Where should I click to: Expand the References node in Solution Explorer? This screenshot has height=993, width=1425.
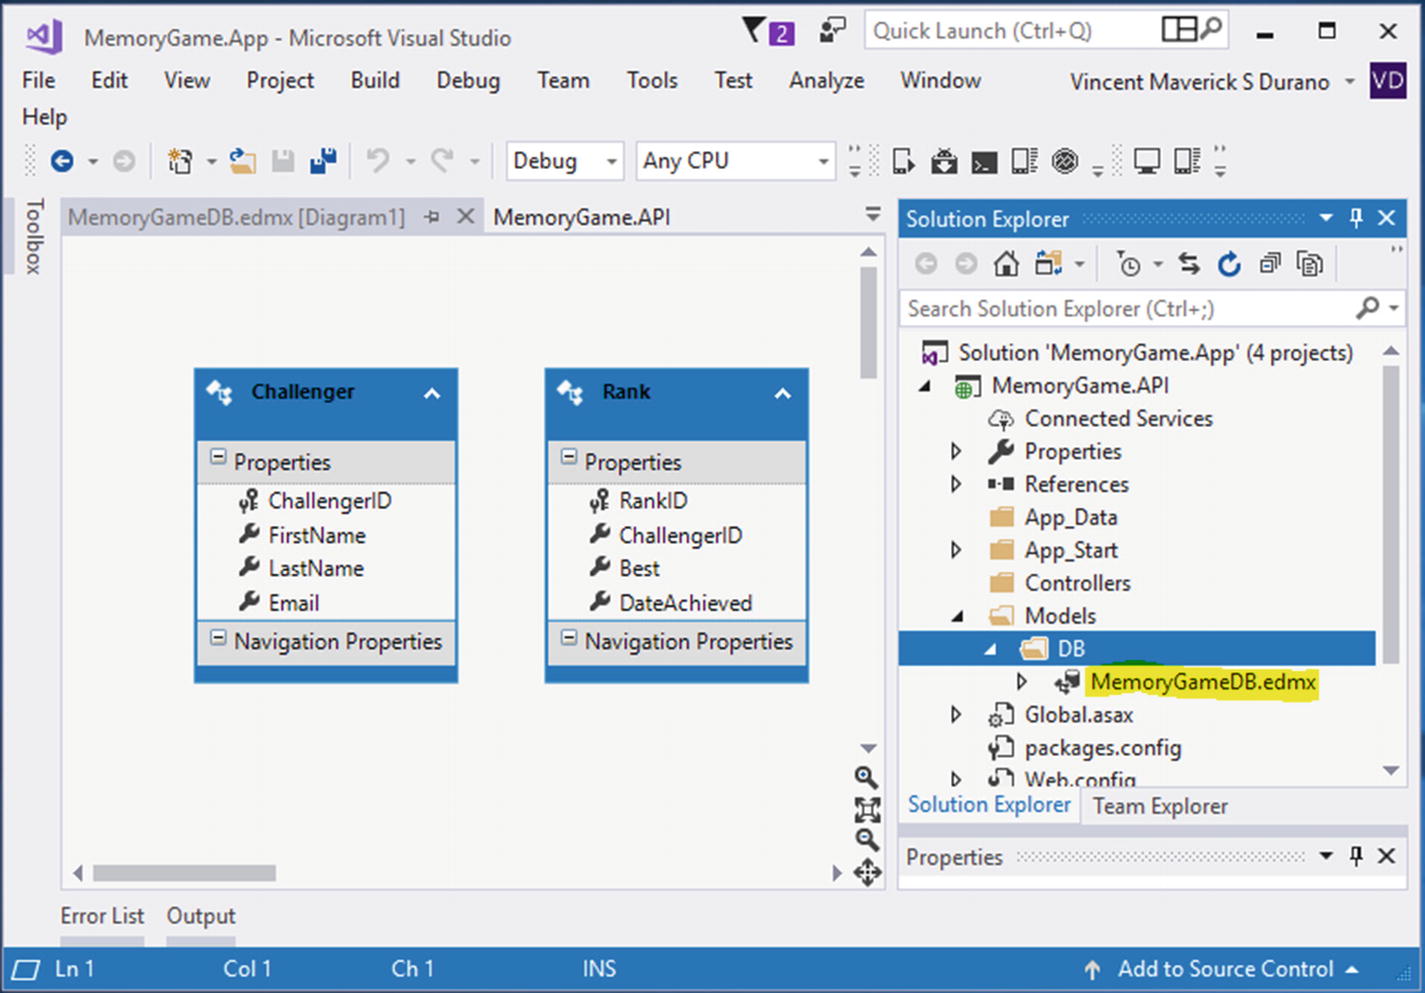[x=956, y=484]
